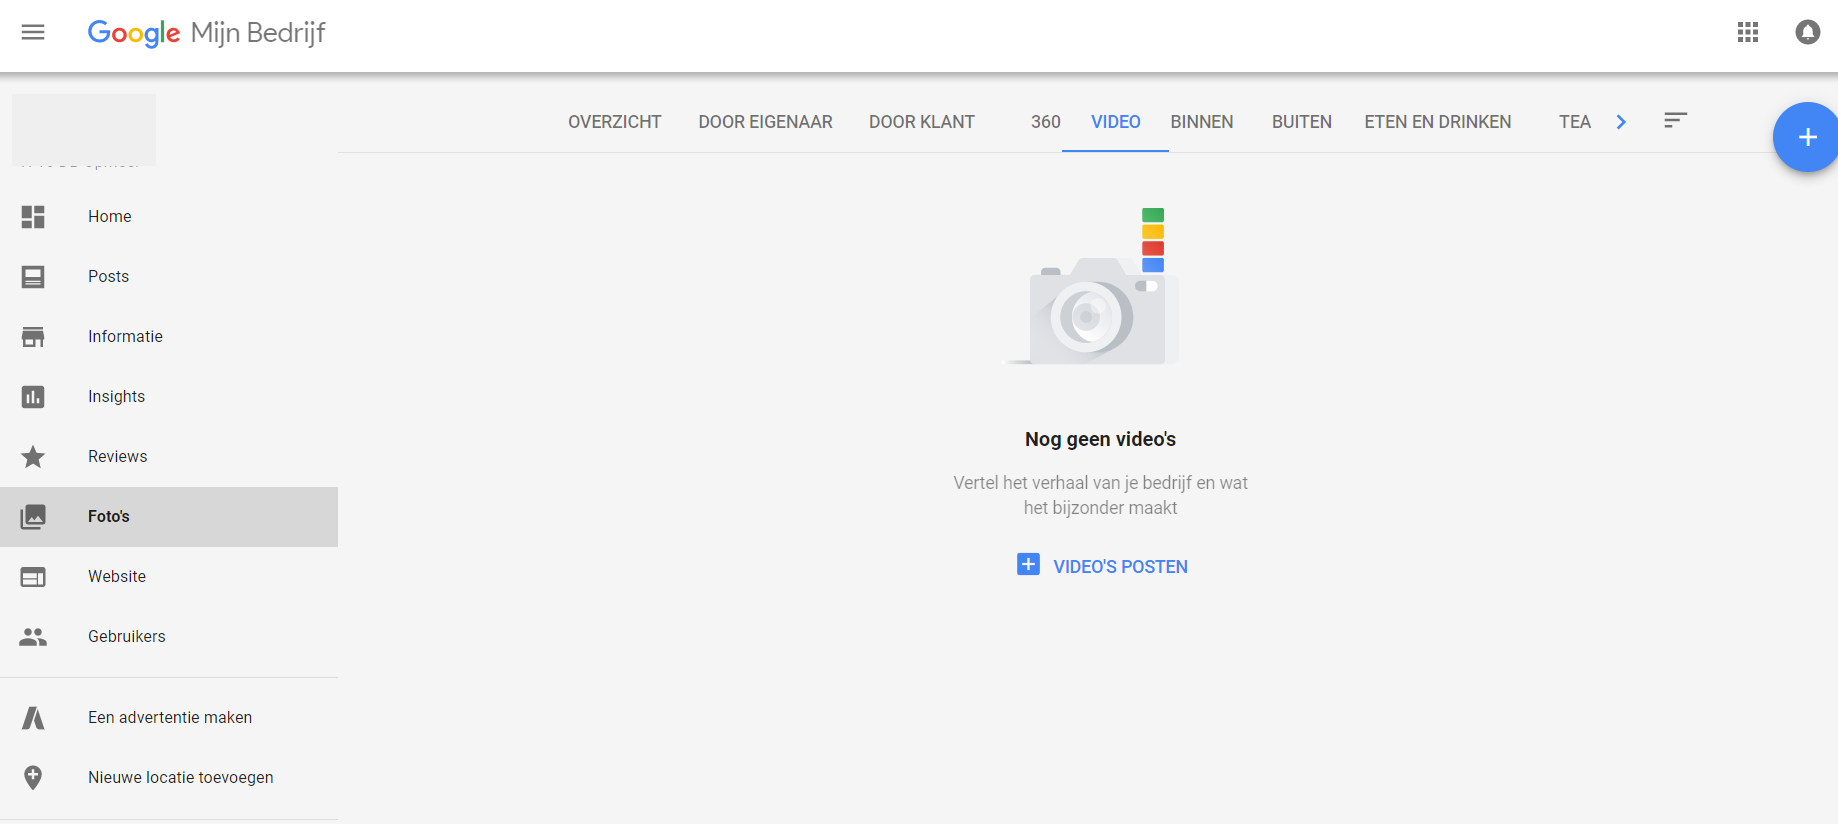Screen dimensions: 1838x824
Task: Open the notifications bell
Action: pos(1807,32)
